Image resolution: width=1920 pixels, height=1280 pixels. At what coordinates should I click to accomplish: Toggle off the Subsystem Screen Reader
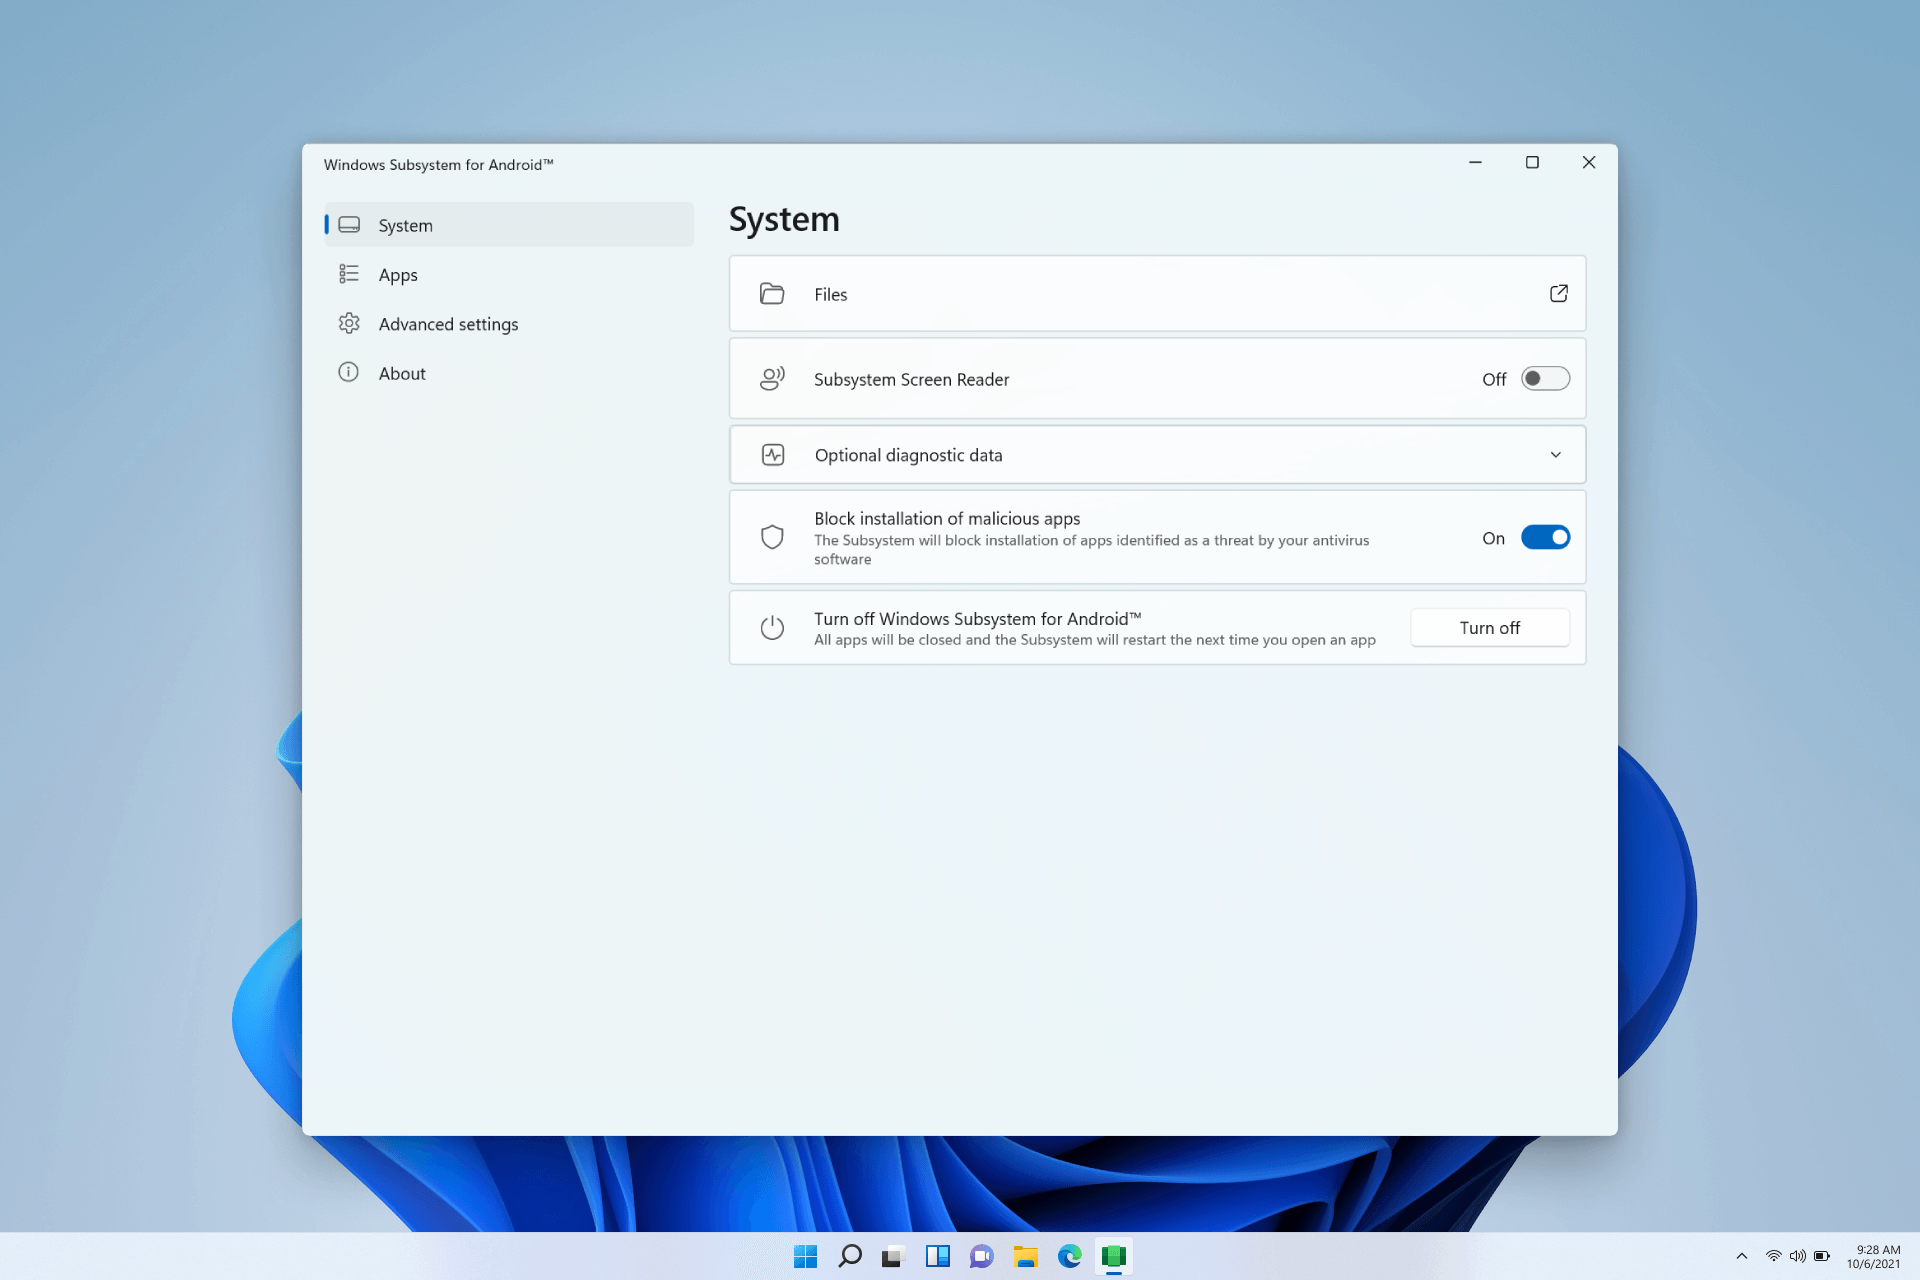click(x=1543, y=377)
